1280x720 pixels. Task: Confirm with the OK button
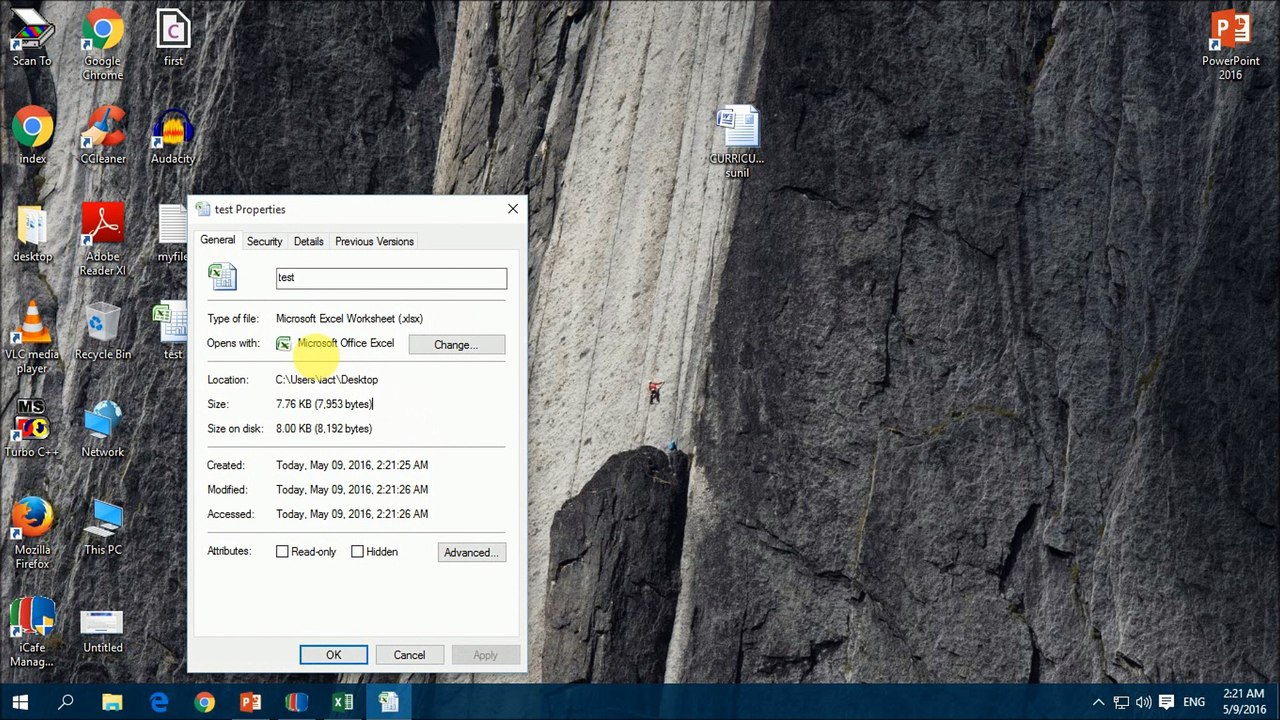[x=333, y=655]
